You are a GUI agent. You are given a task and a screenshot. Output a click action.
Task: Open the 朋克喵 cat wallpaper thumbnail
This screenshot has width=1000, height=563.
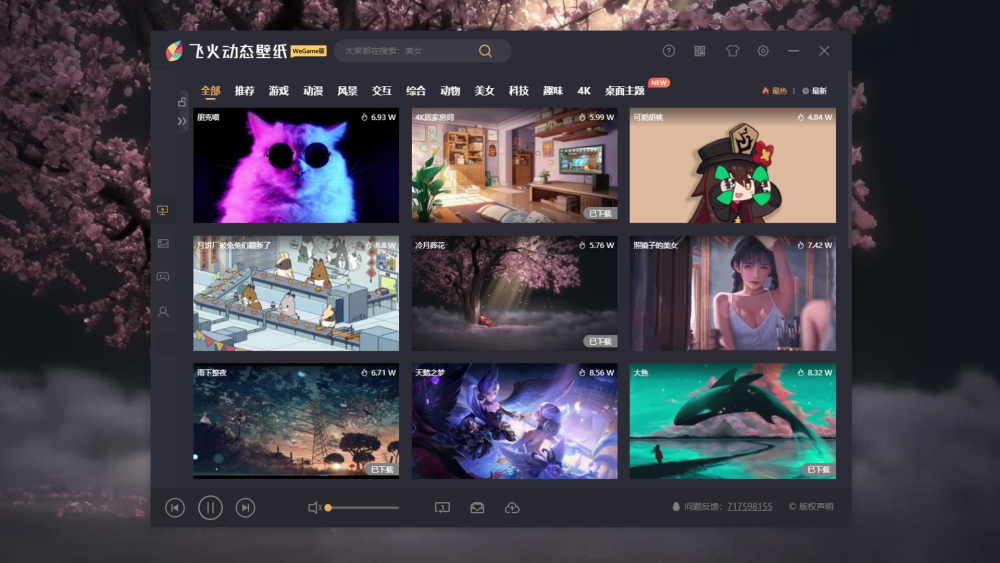(x=296, y=166)
